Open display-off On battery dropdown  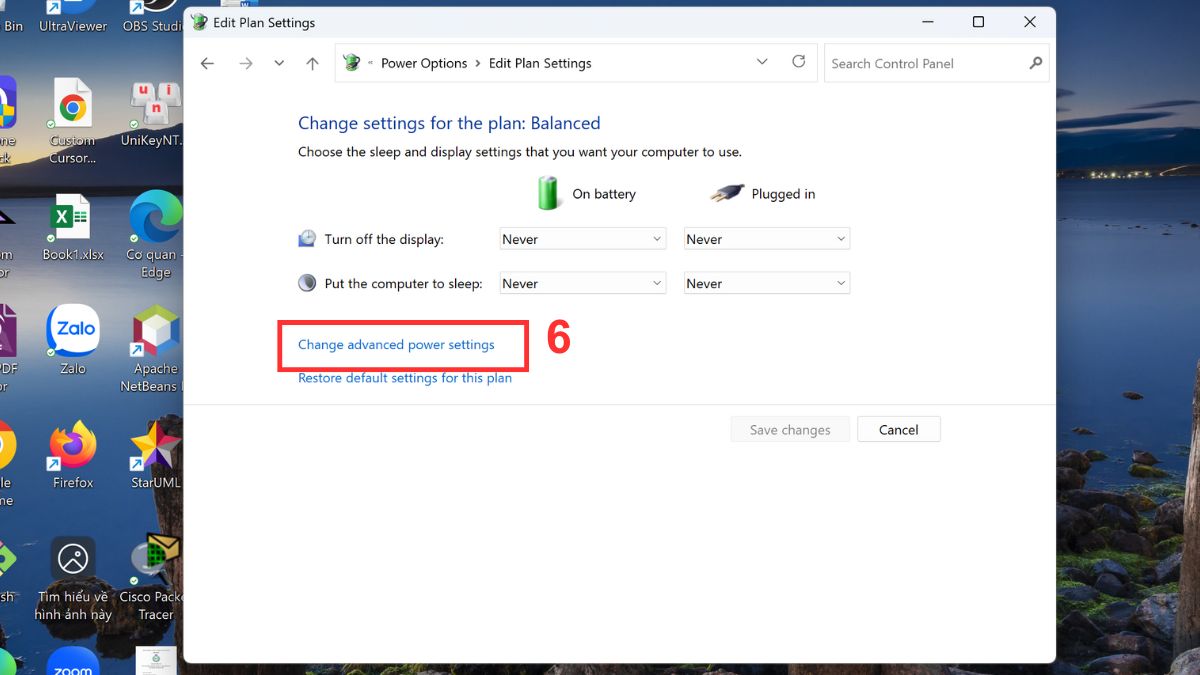point(583,239)
